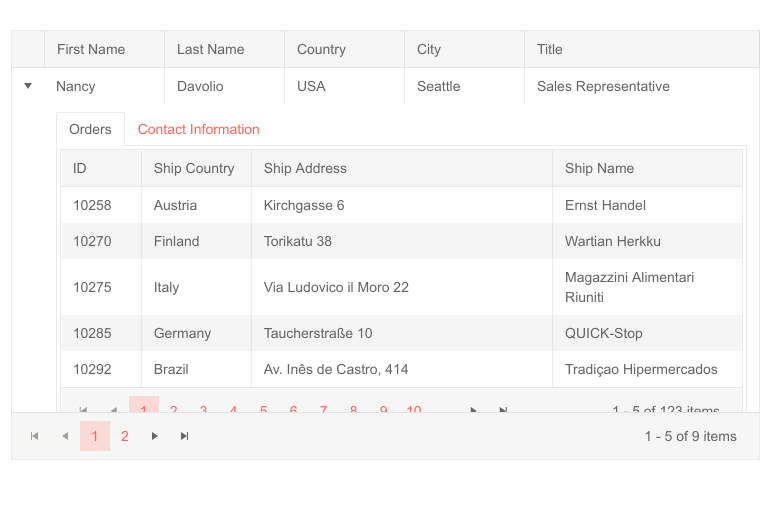This screenshot has height=520, width=770.
Task: Sort orders by ID column header
Action: [x=101, y=168]
